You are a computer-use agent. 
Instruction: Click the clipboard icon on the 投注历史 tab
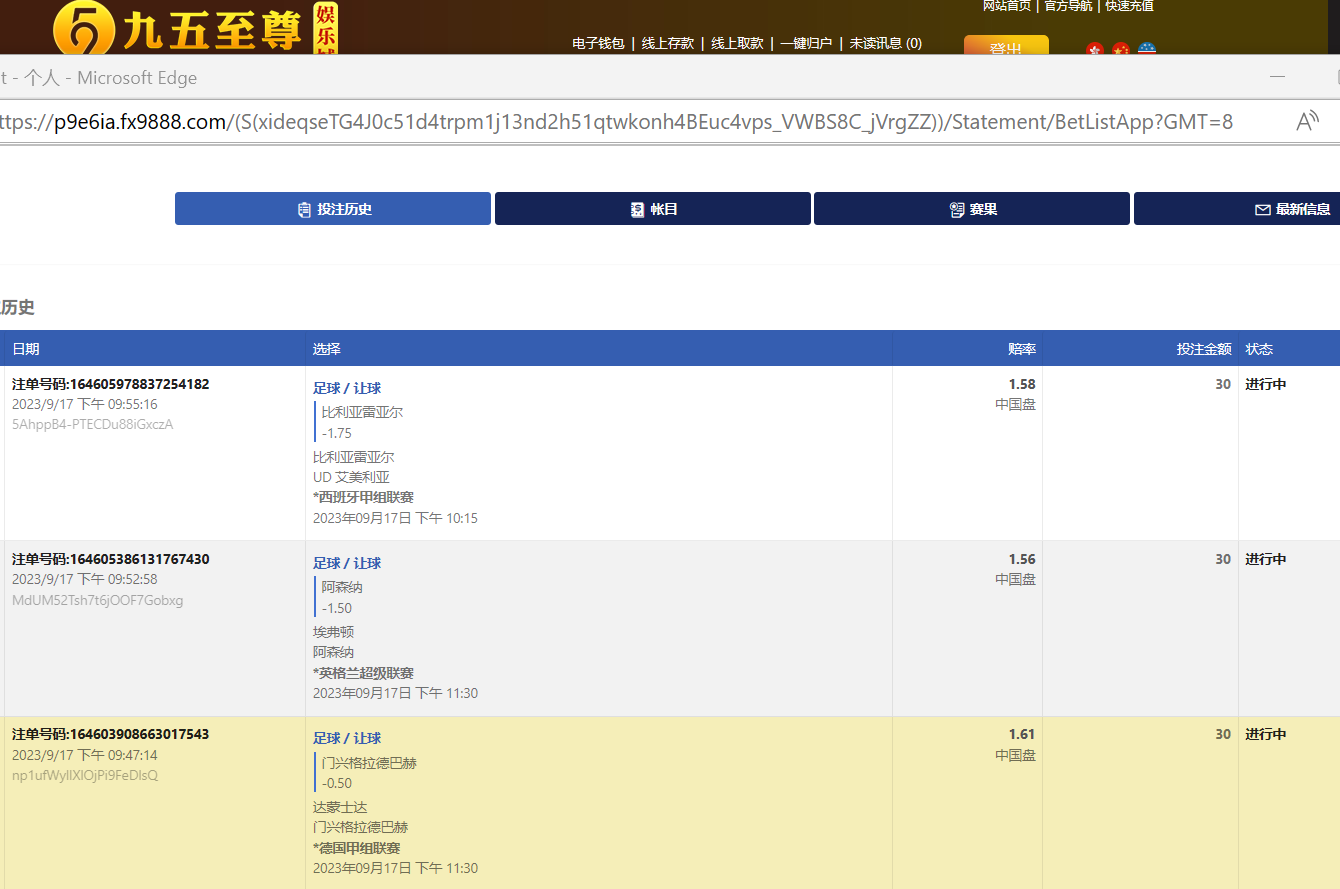[304, 210]
